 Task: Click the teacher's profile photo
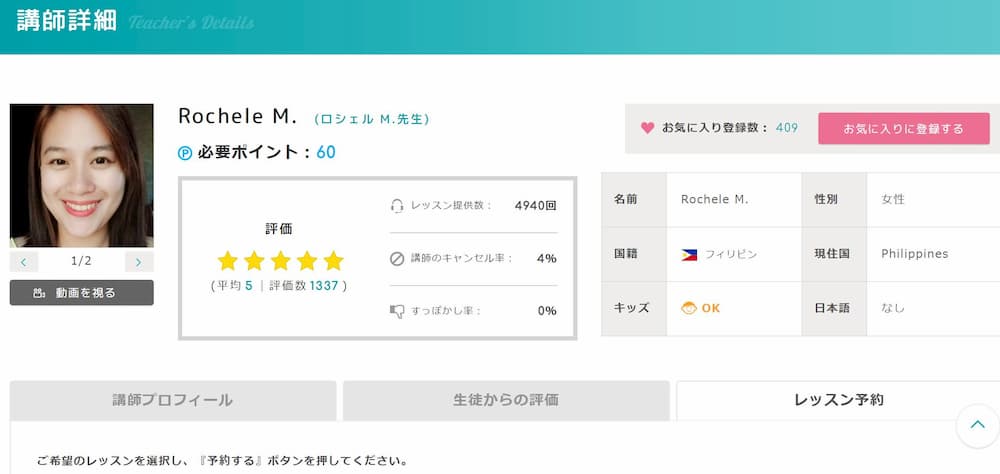click(82, 175)
